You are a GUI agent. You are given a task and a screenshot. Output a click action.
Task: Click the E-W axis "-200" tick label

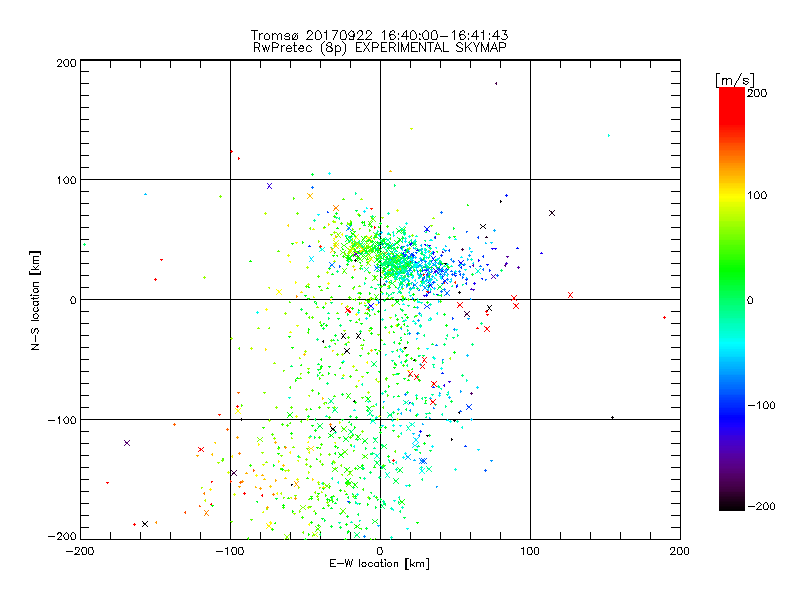[80, 551]
